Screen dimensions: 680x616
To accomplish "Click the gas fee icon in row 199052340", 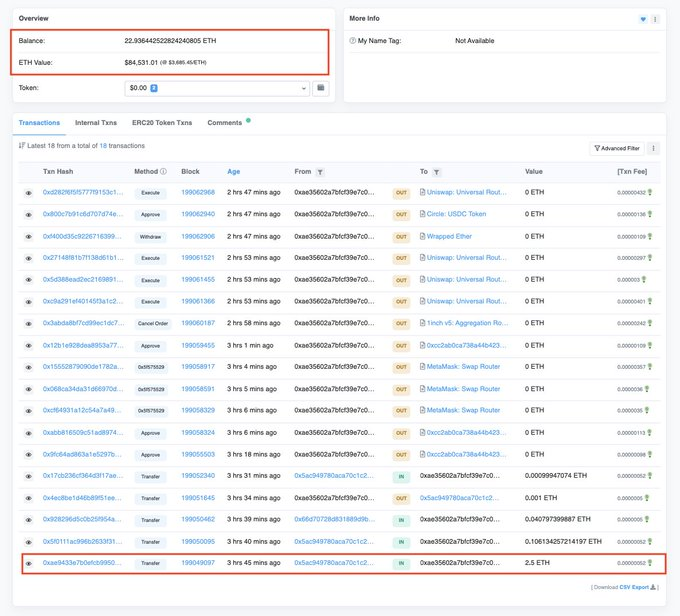I will point(650,476).
